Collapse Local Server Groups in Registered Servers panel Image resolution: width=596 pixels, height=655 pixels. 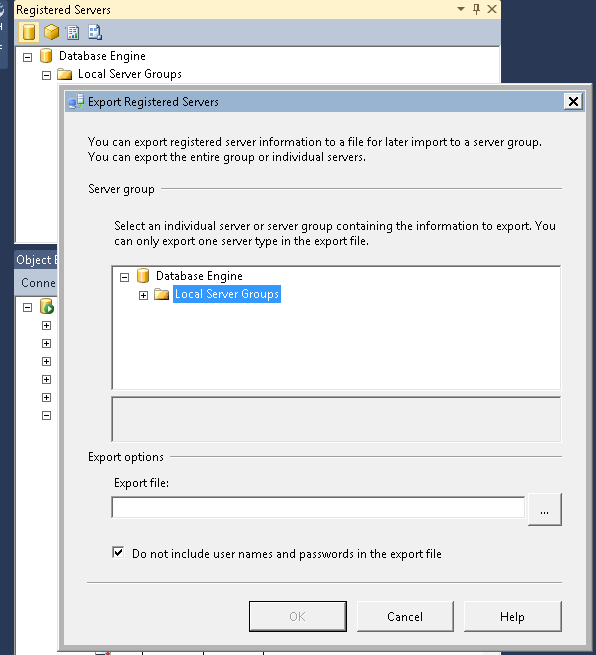coord(46,75)
